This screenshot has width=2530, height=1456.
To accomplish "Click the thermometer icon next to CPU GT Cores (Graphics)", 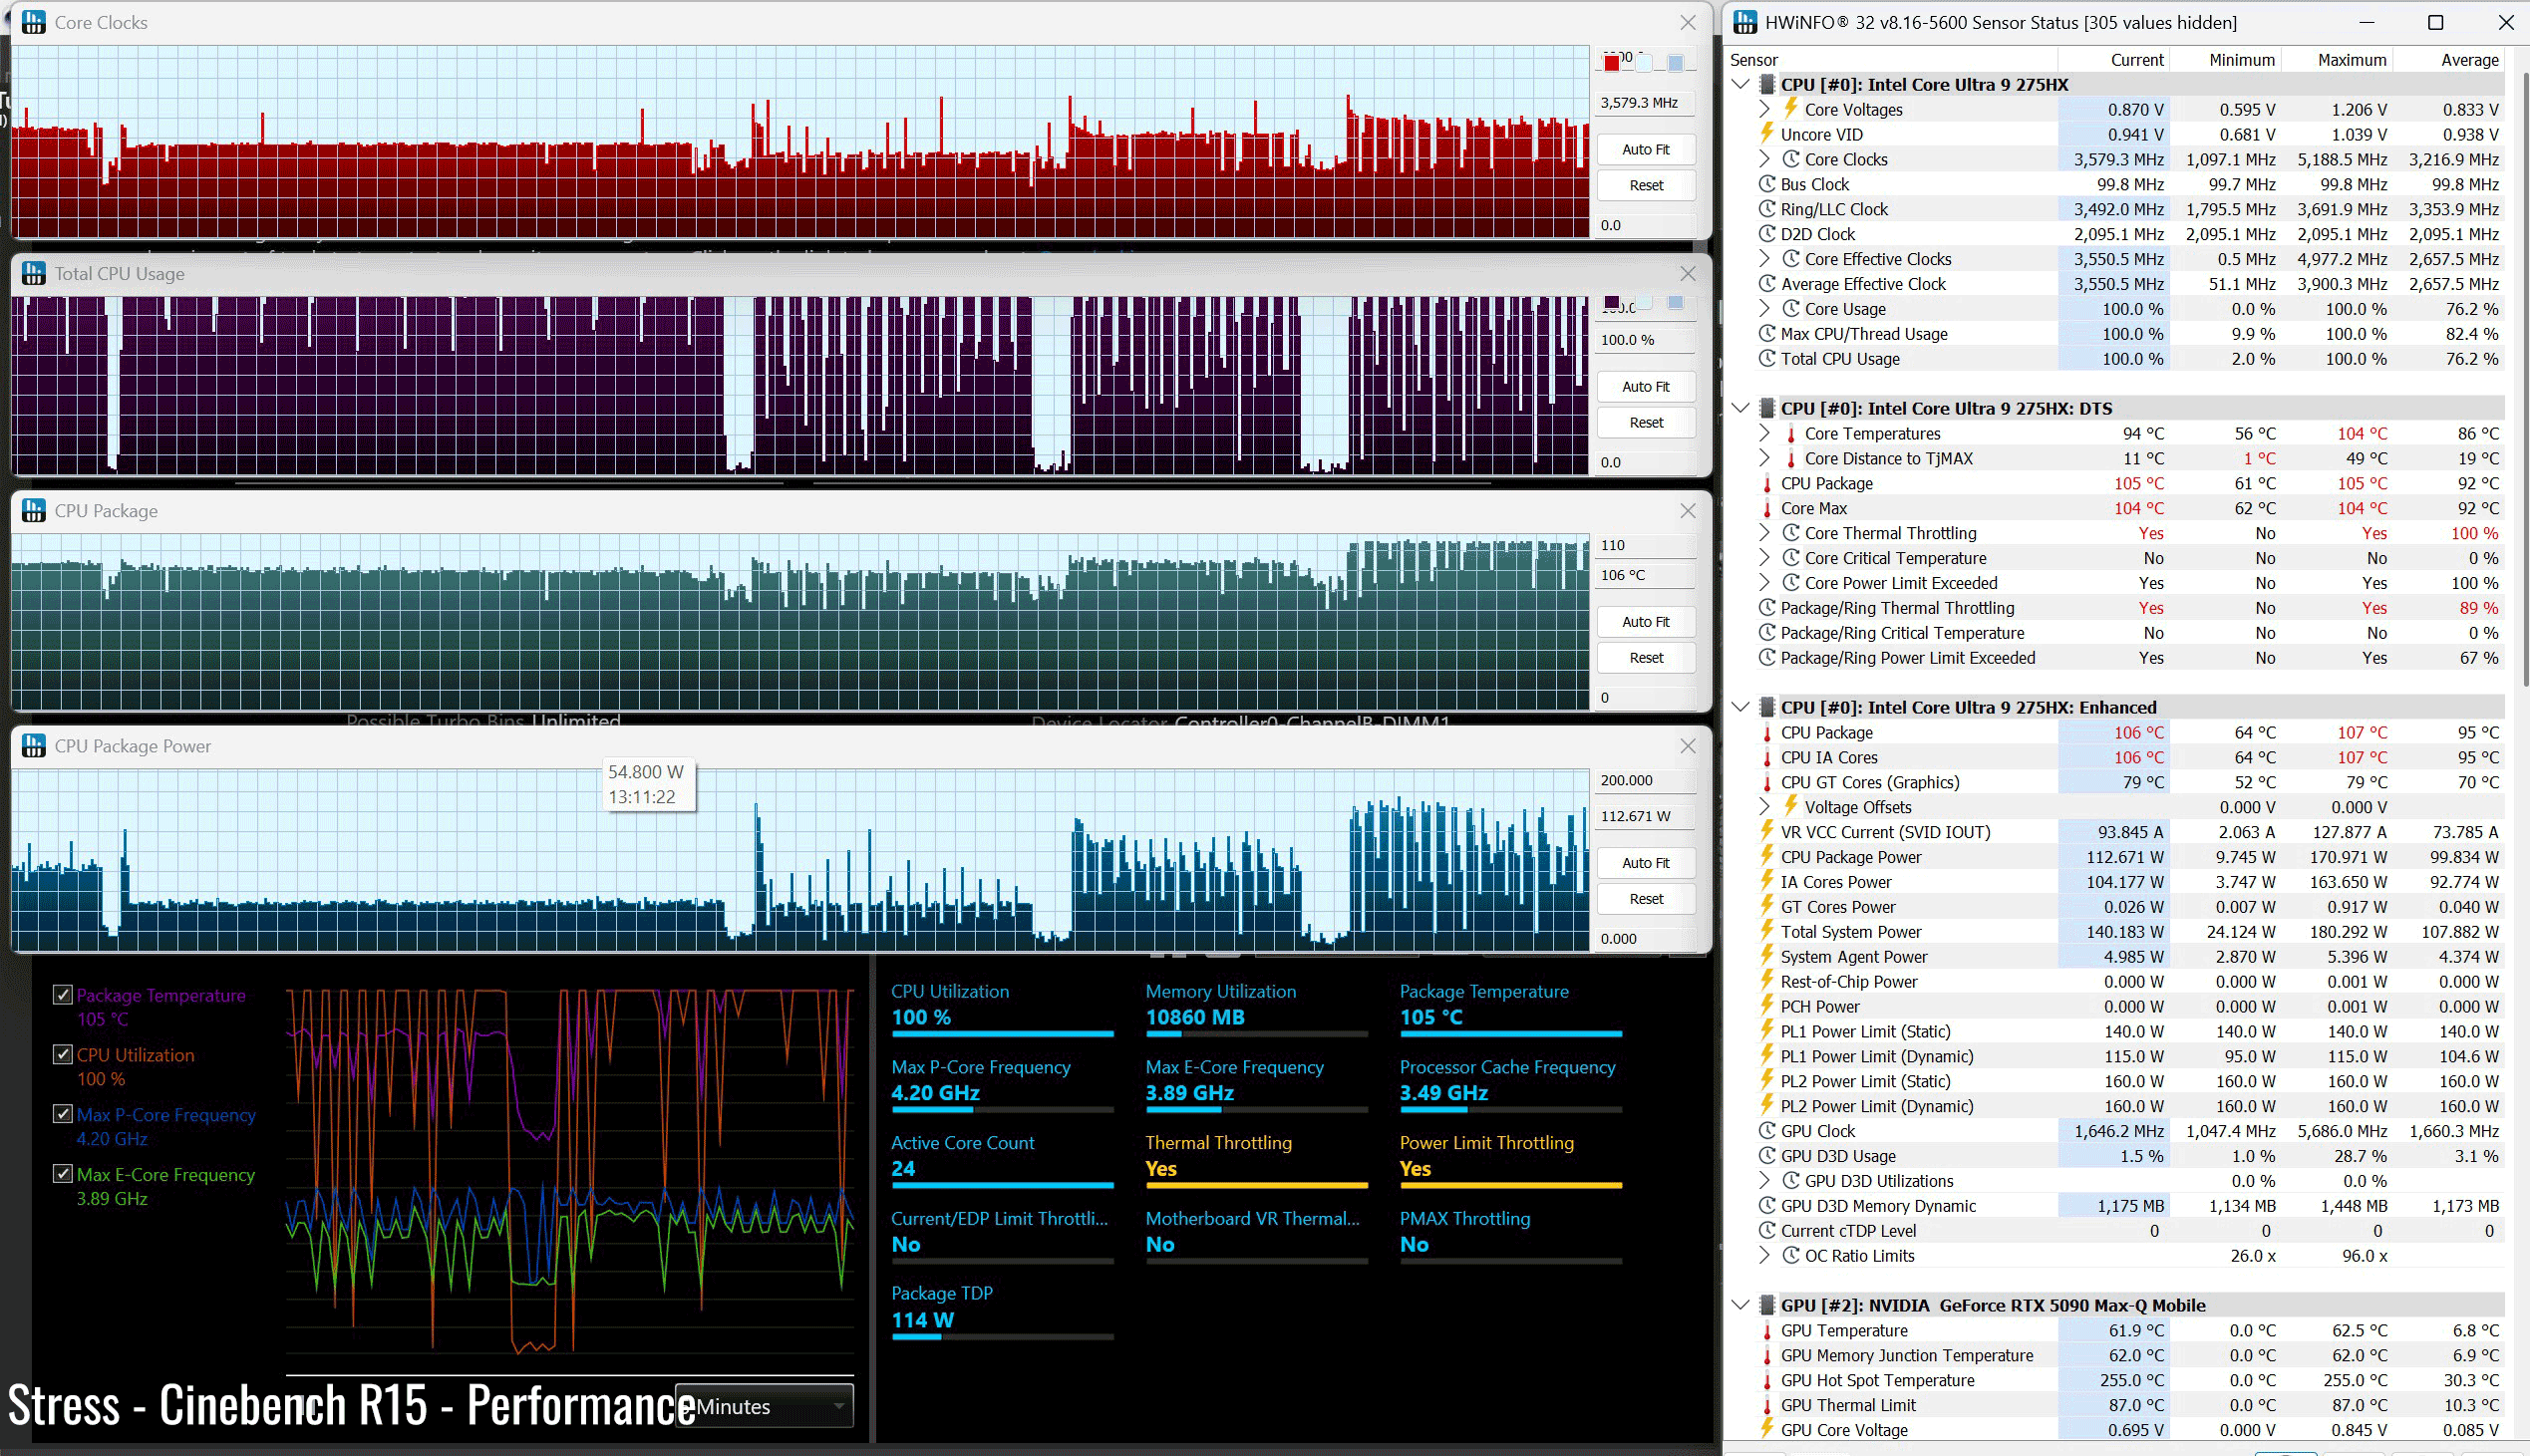I will click(x=1767, y=782).
